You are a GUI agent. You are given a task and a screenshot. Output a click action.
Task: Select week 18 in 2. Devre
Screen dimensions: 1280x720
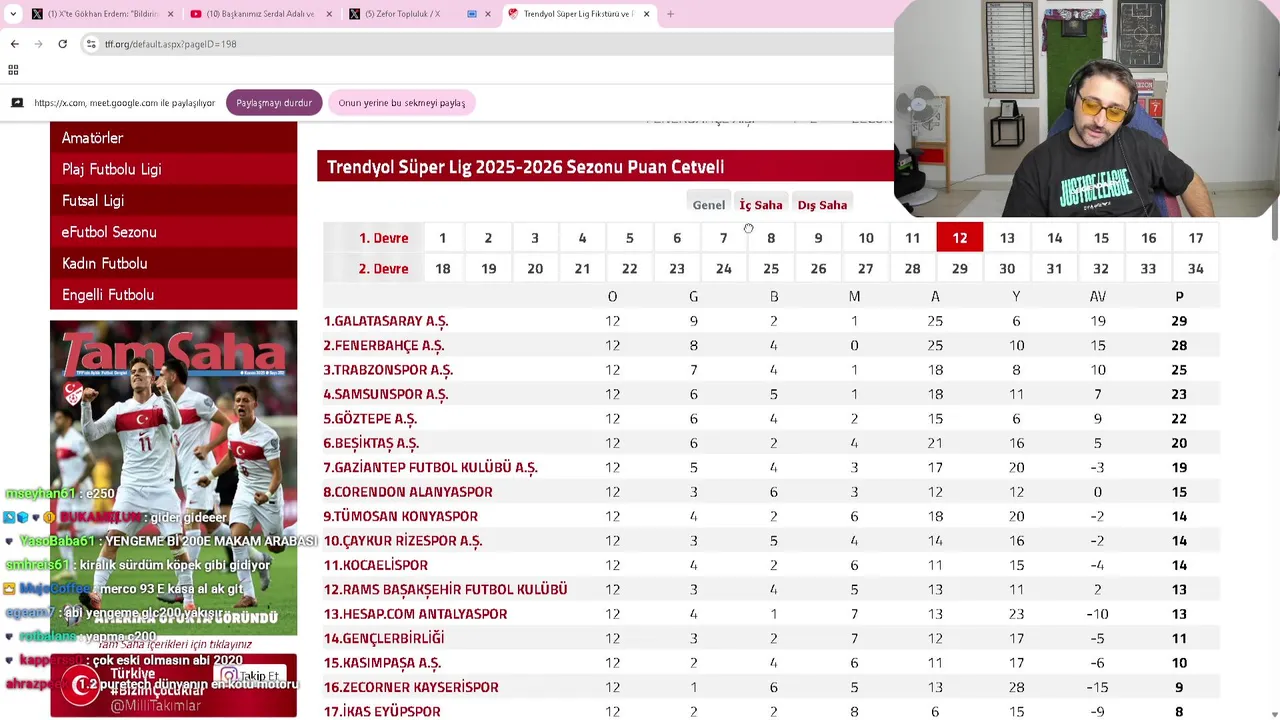coord(442,269)
